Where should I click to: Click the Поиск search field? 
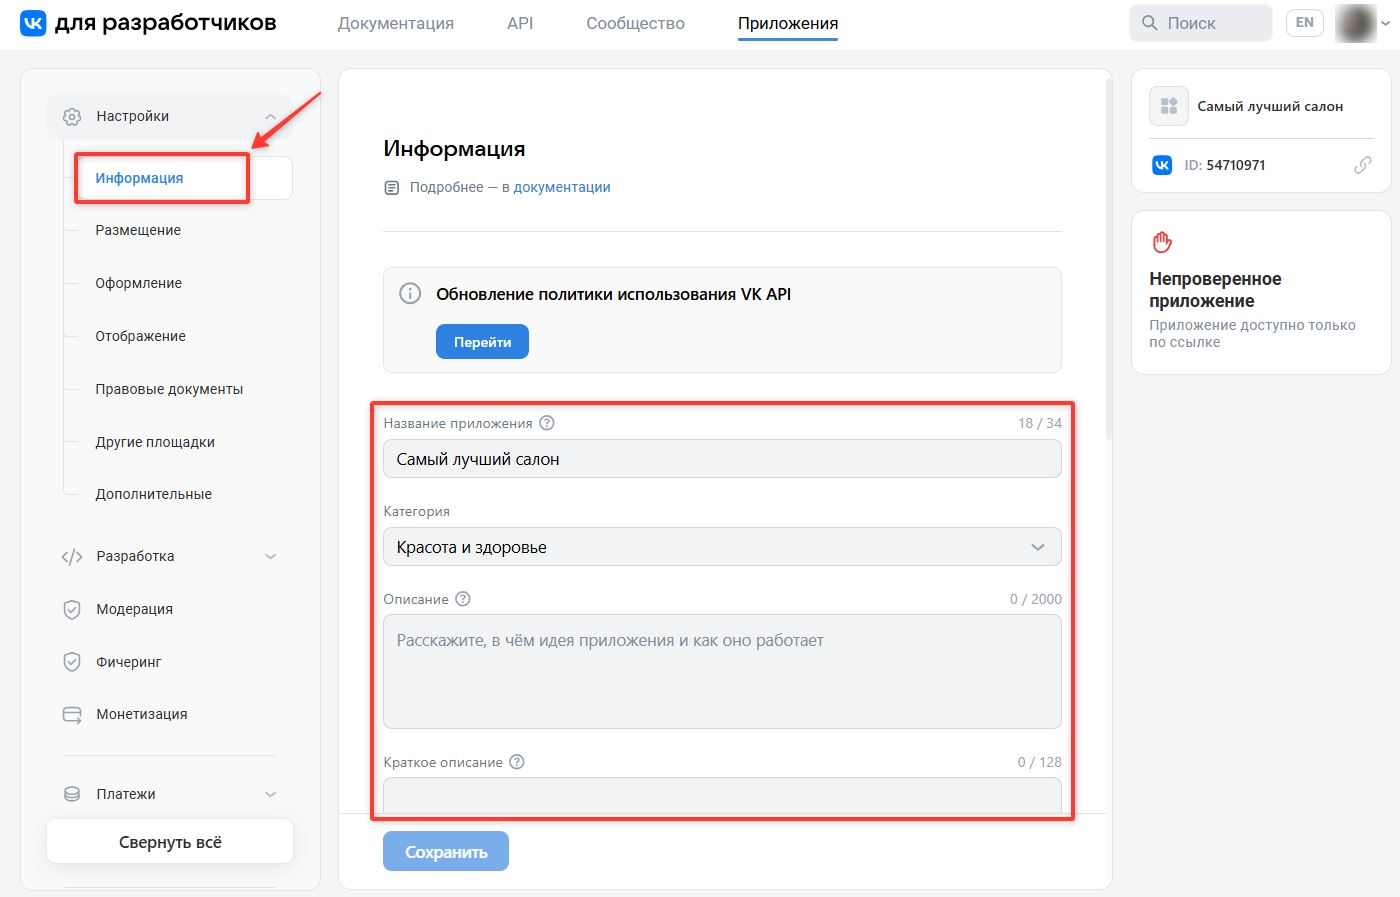[1201, 23]
